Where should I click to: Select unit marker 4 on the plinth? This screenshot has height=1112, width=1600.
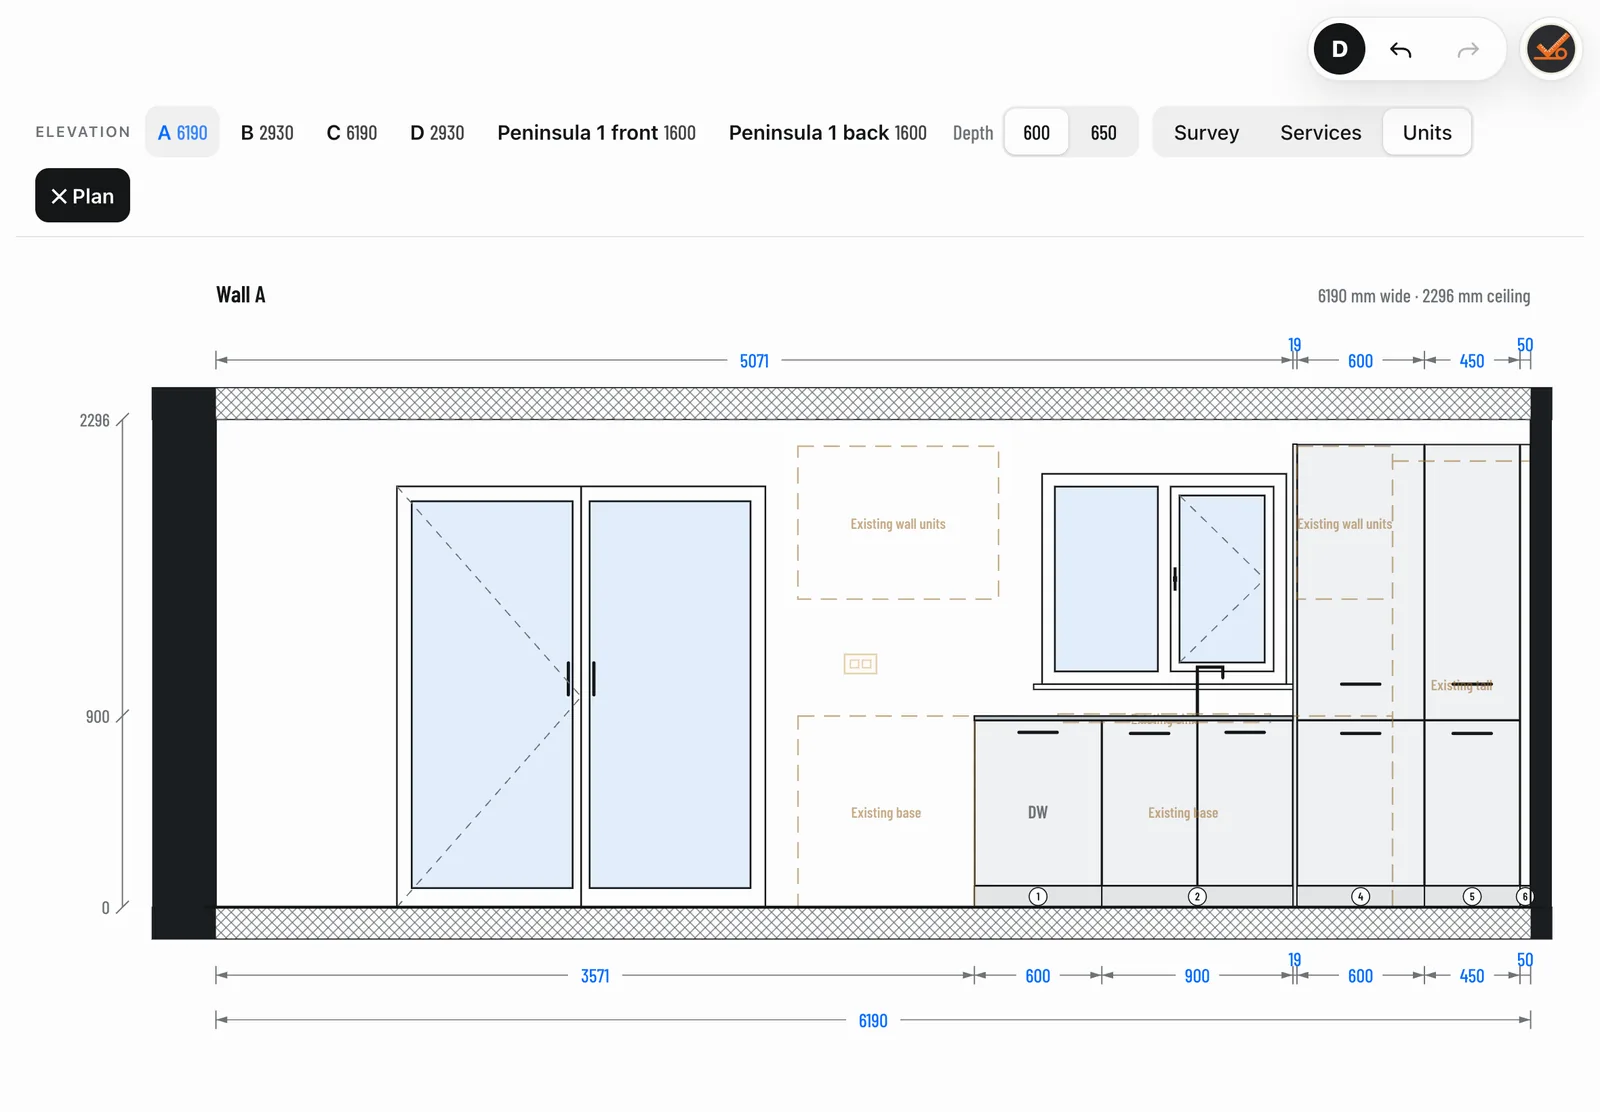[x=1360, y=896]
